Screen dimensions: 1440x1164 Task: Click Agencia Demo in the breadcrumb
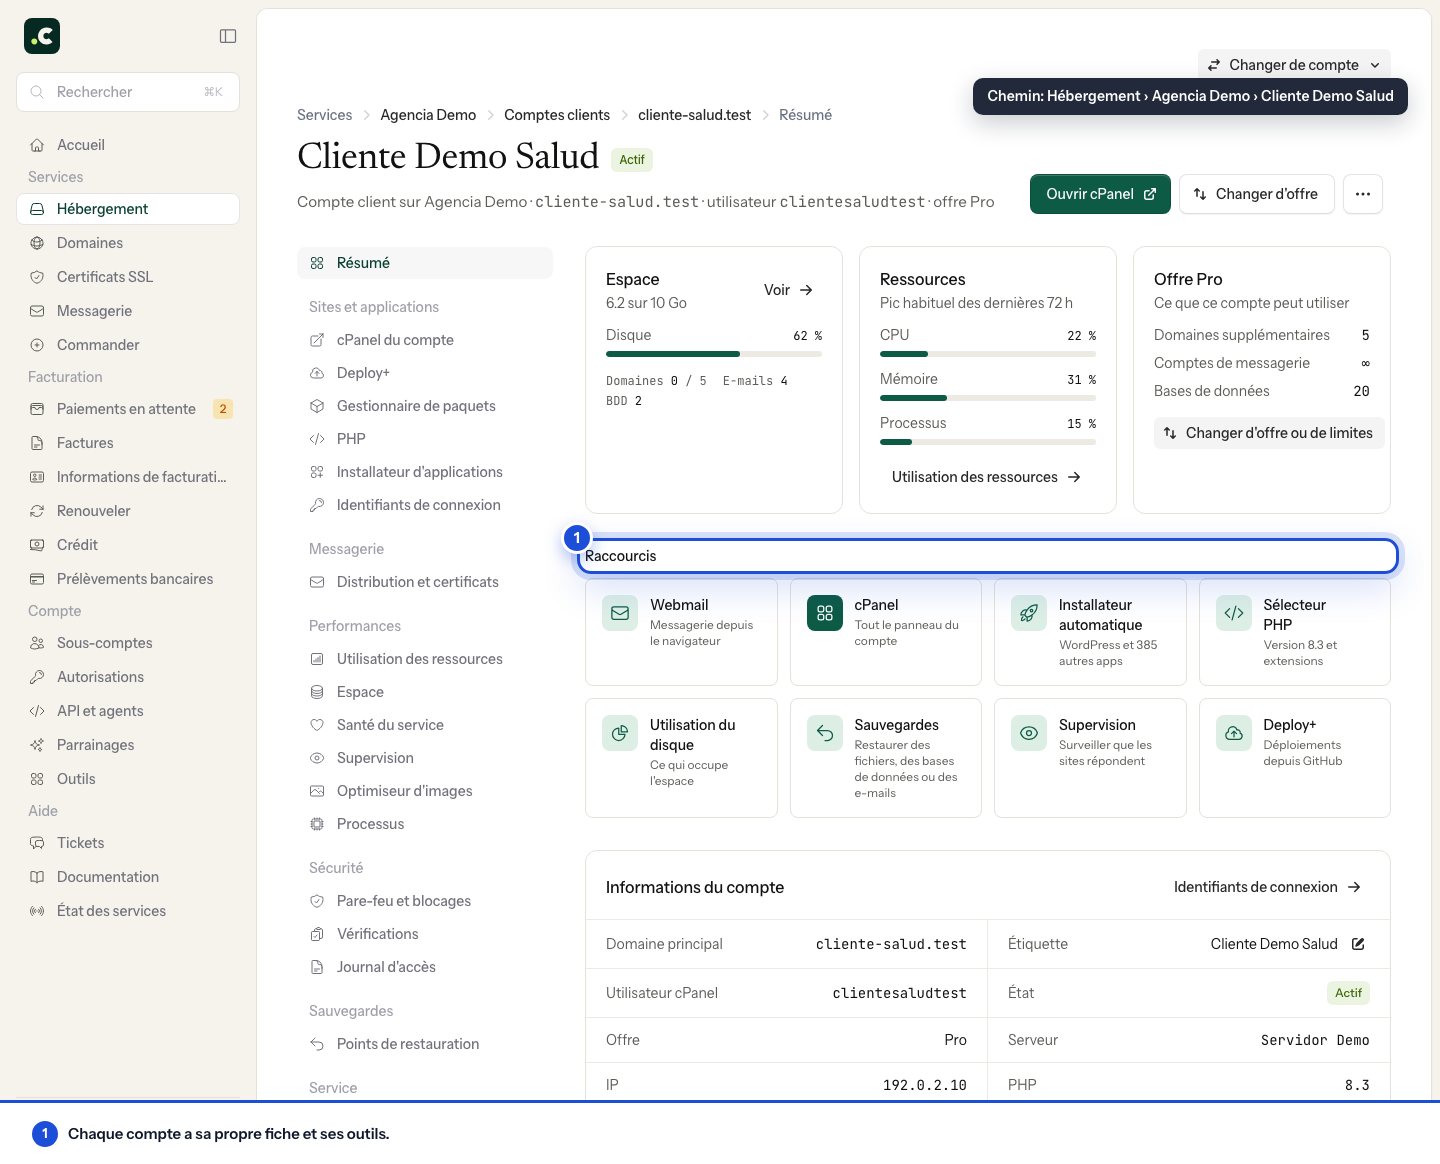[x=428, y=115]
